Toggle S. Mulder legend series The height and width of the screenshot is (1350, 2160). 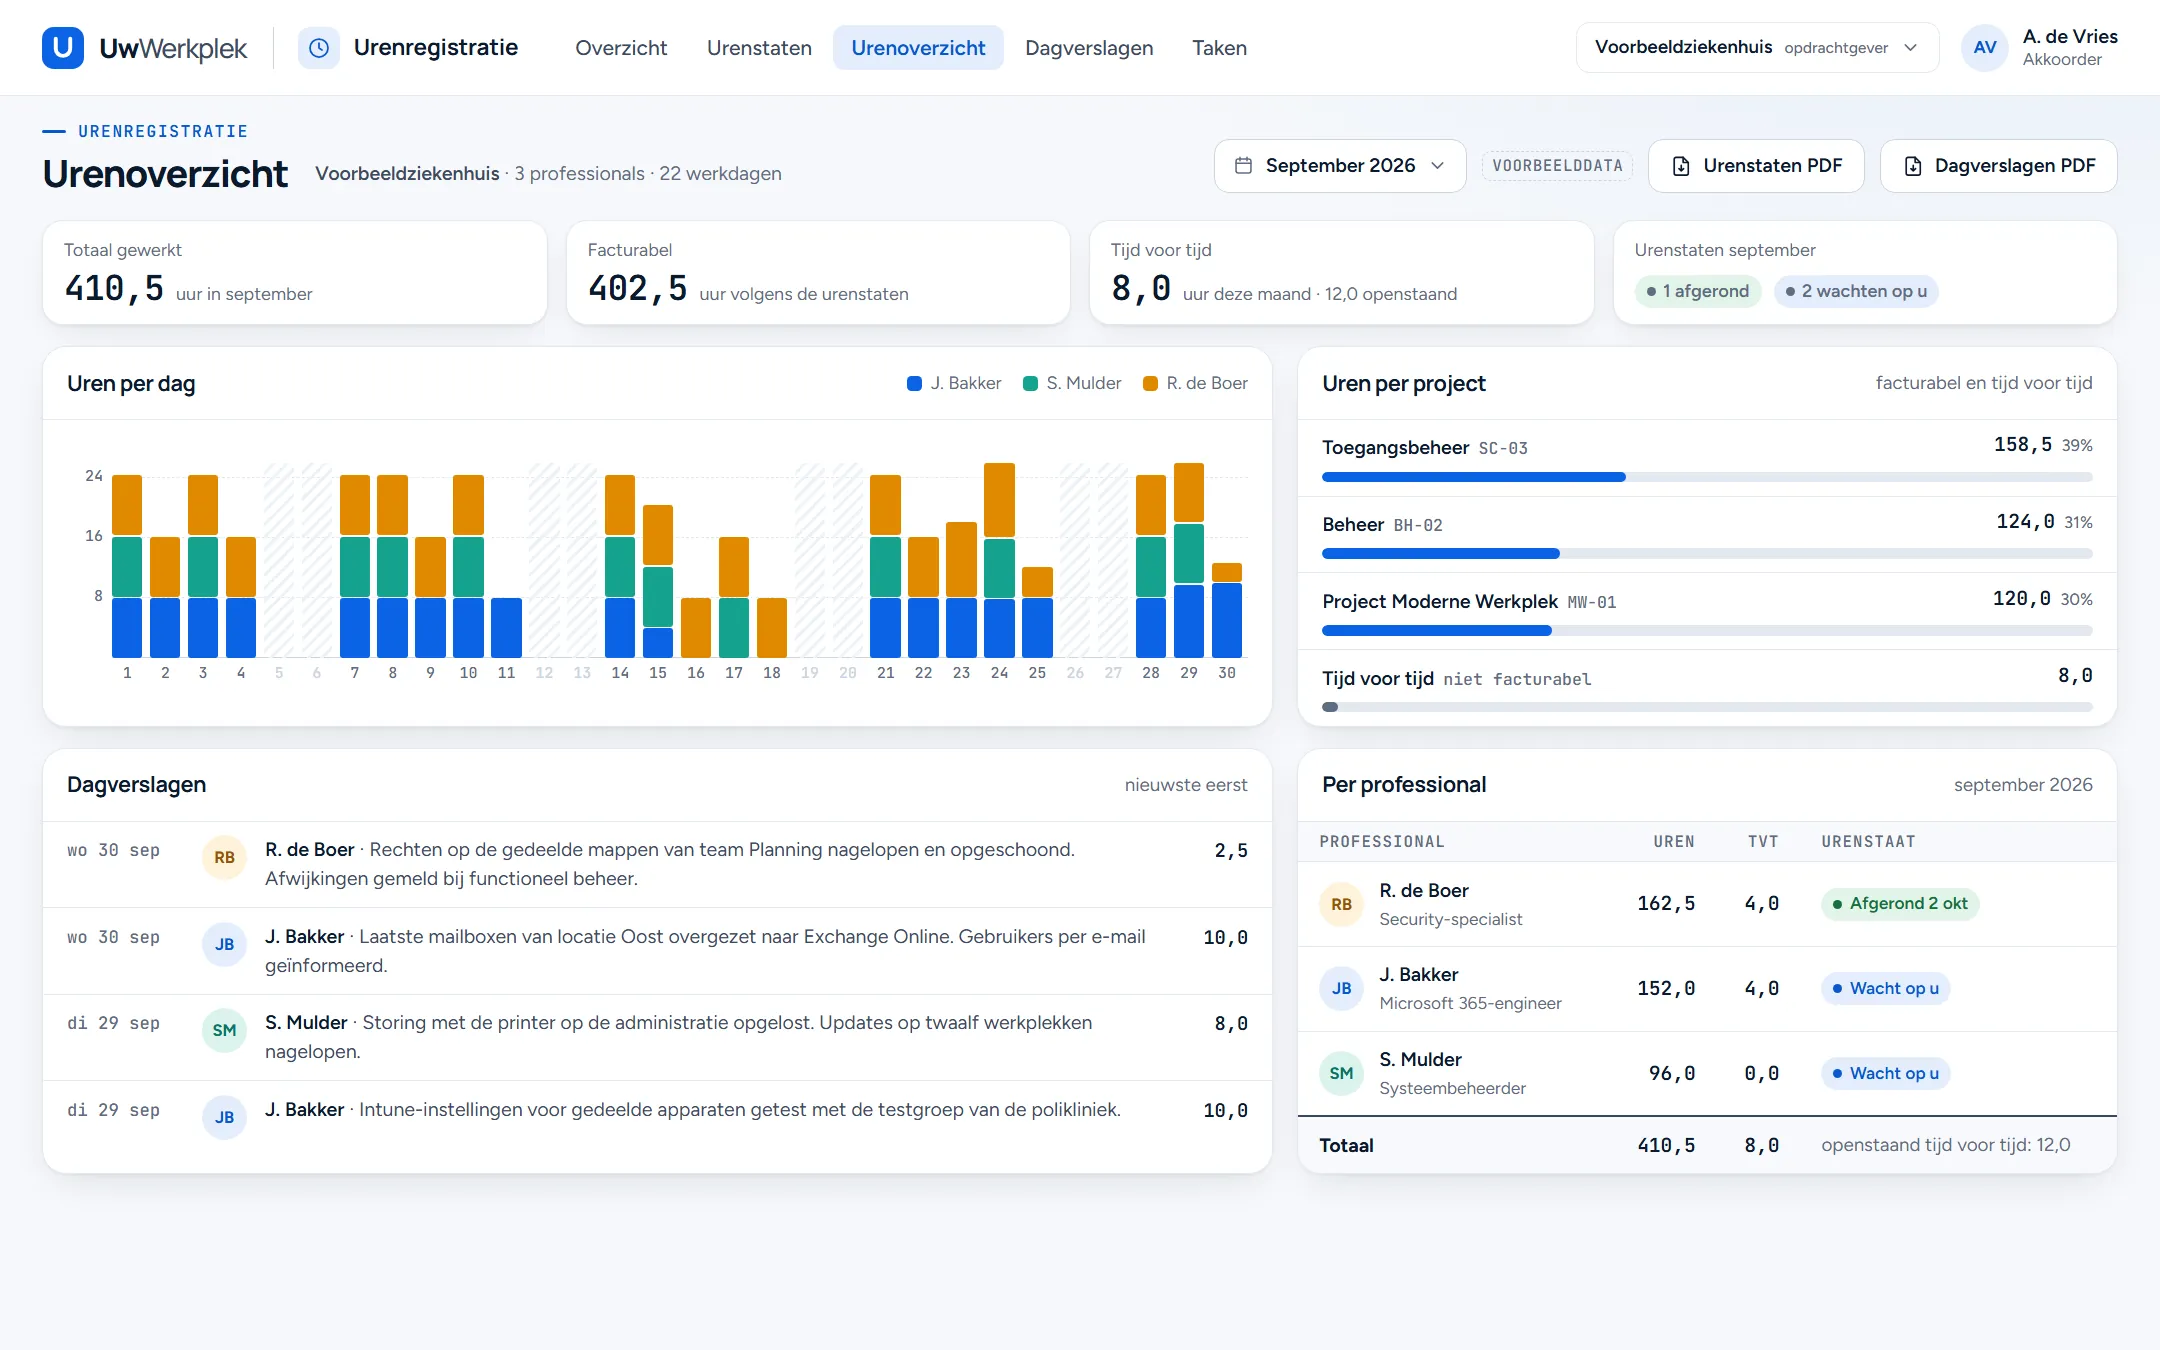[x=1072, y=384]
